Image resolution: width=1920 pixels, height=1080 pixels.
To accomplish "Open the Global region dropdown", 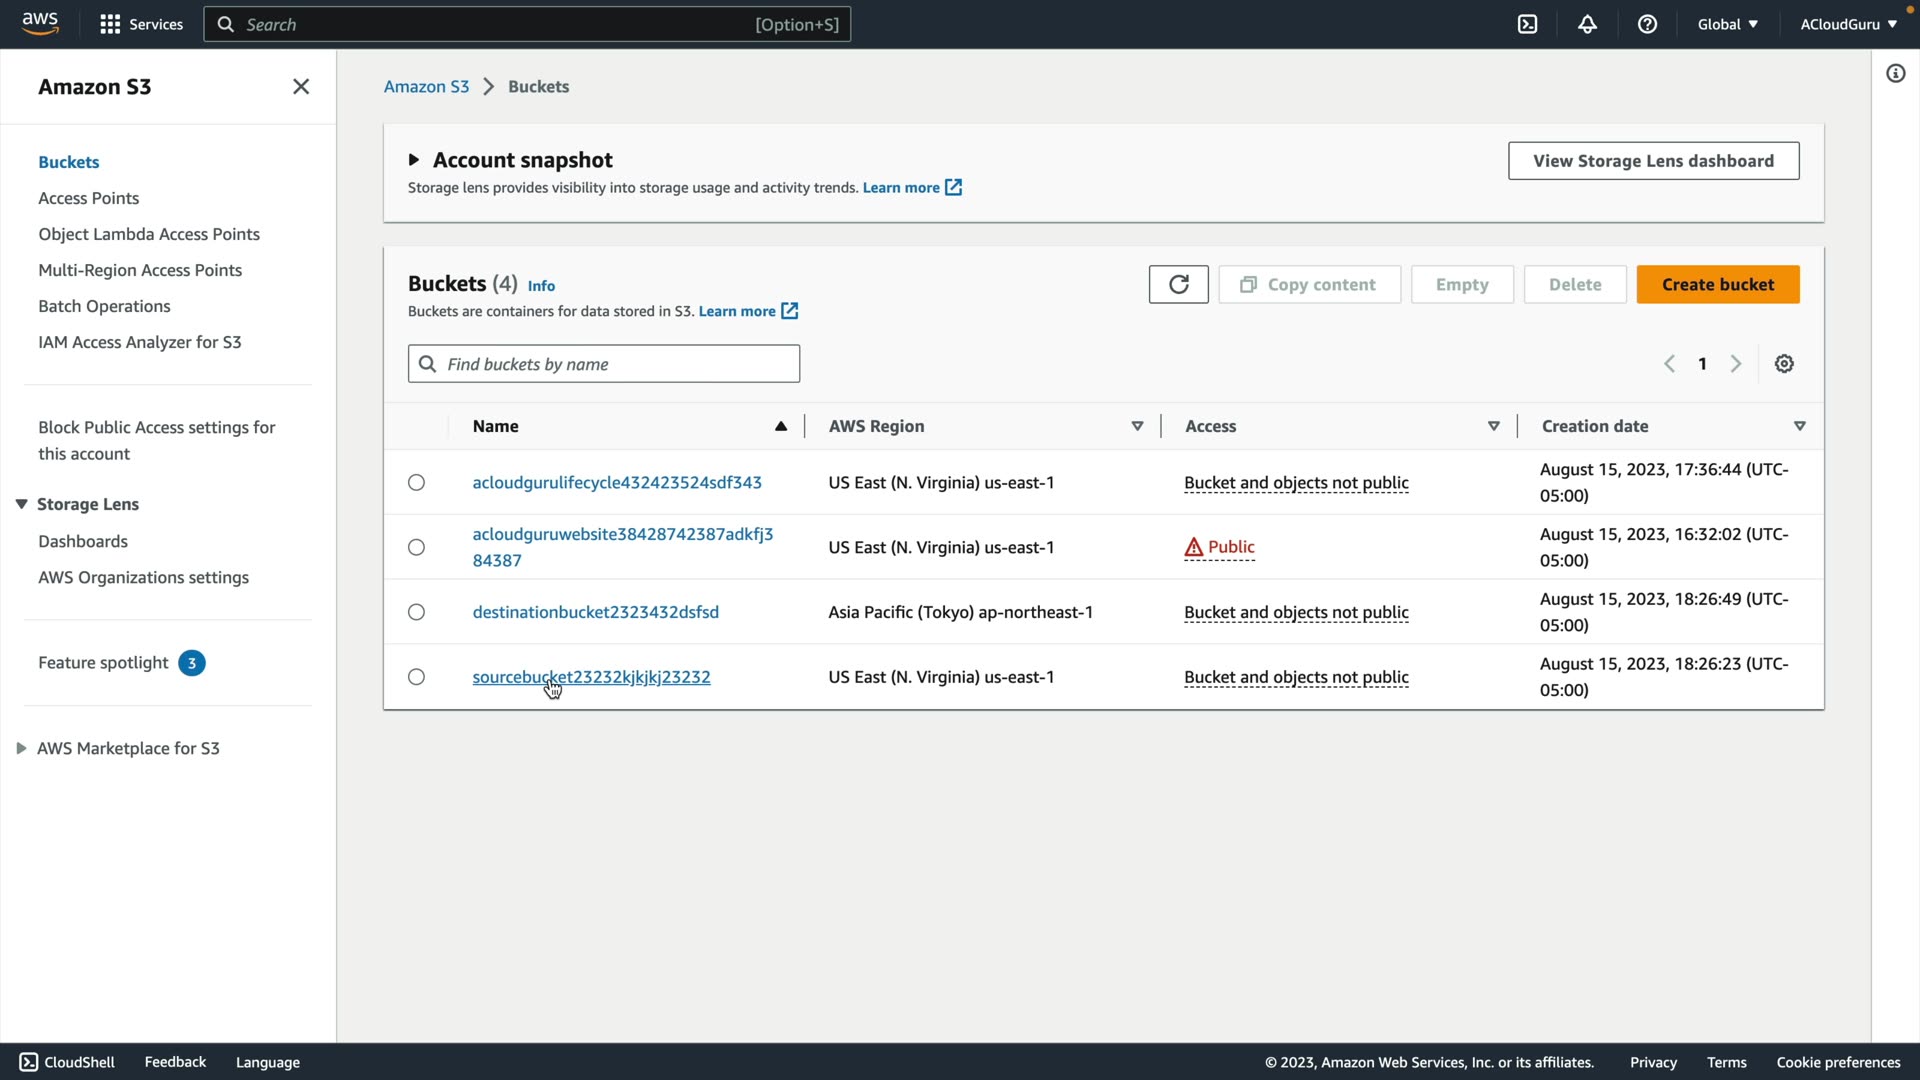I will point(1727,24).
